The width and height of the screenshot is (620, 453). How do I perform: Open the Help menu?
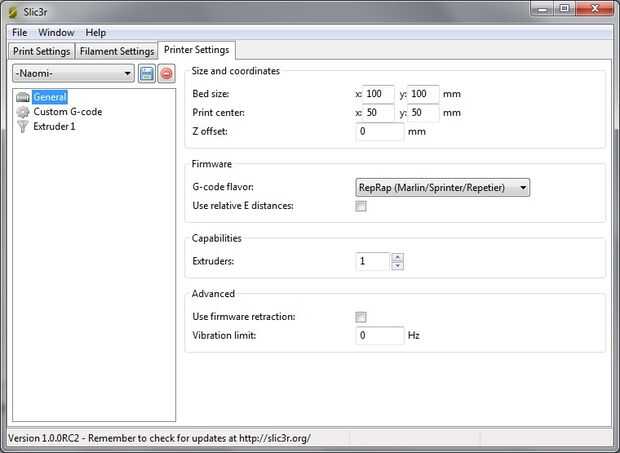coord(96,33)
